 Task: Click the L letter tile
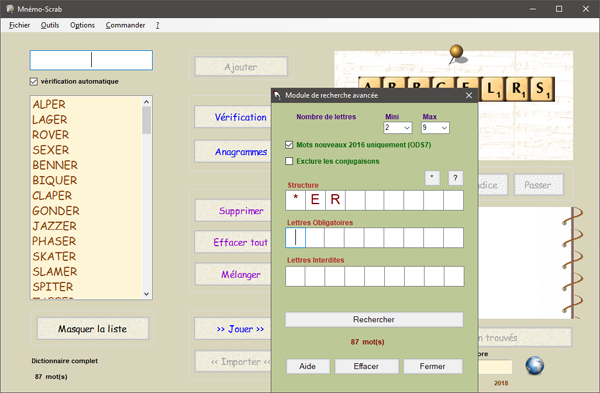tap(493, 89)
